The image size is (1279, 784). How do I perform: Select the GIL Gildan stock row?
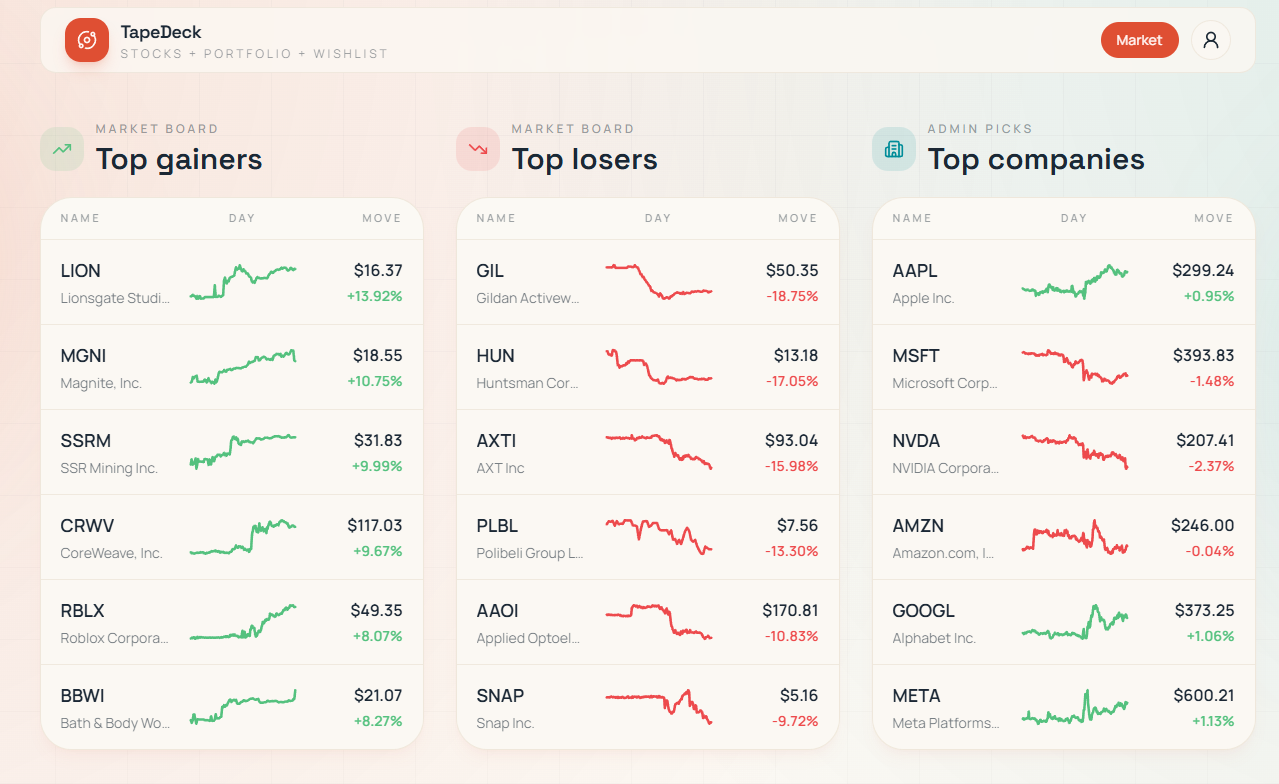(x=648, y=282)
